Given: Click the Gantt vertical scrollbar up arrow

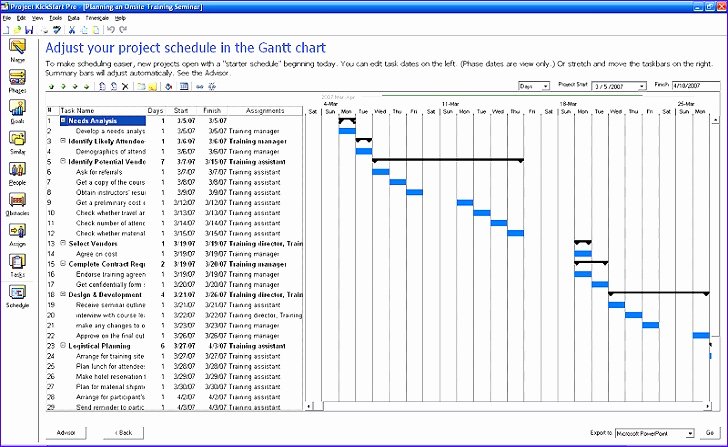Looking at the screenshot, I should [x=715, y=120].
